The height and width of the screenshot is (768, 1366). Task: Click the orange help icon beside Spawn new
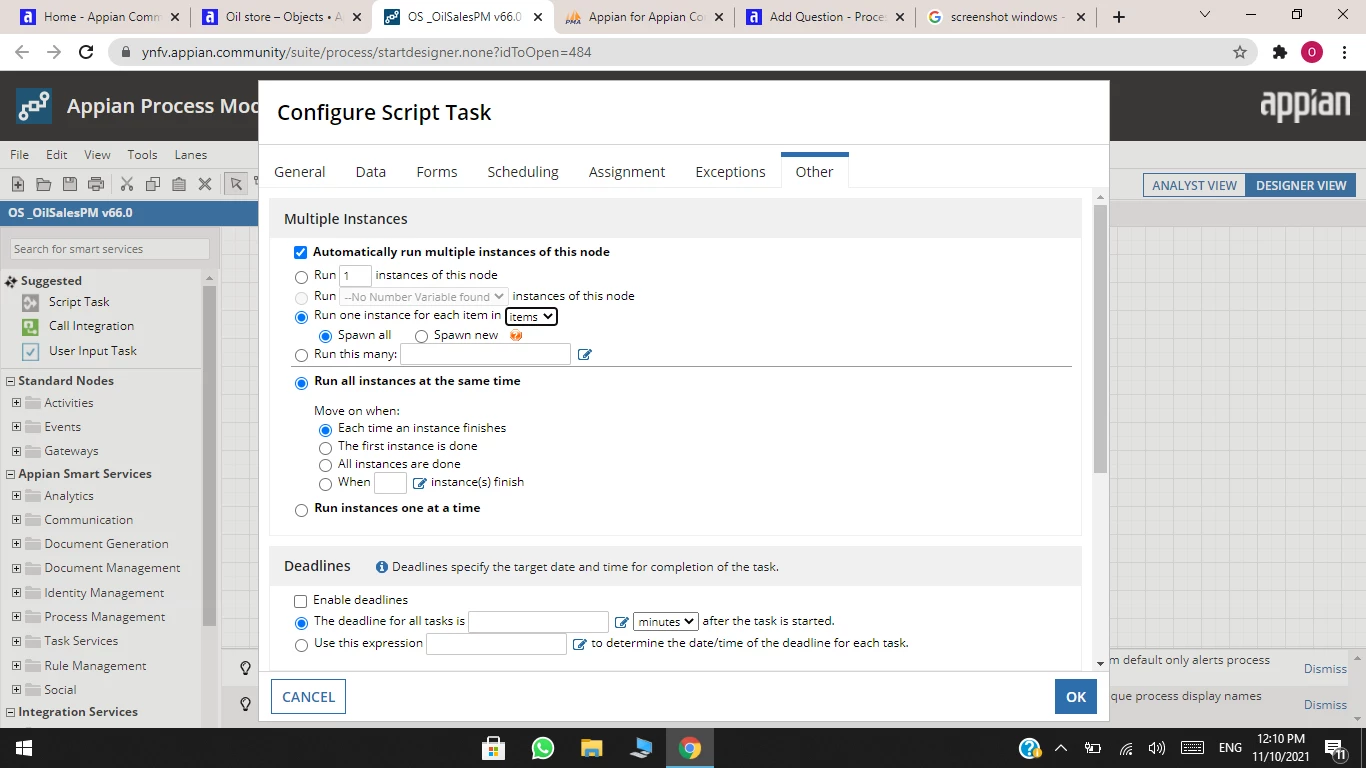point(516,336)
